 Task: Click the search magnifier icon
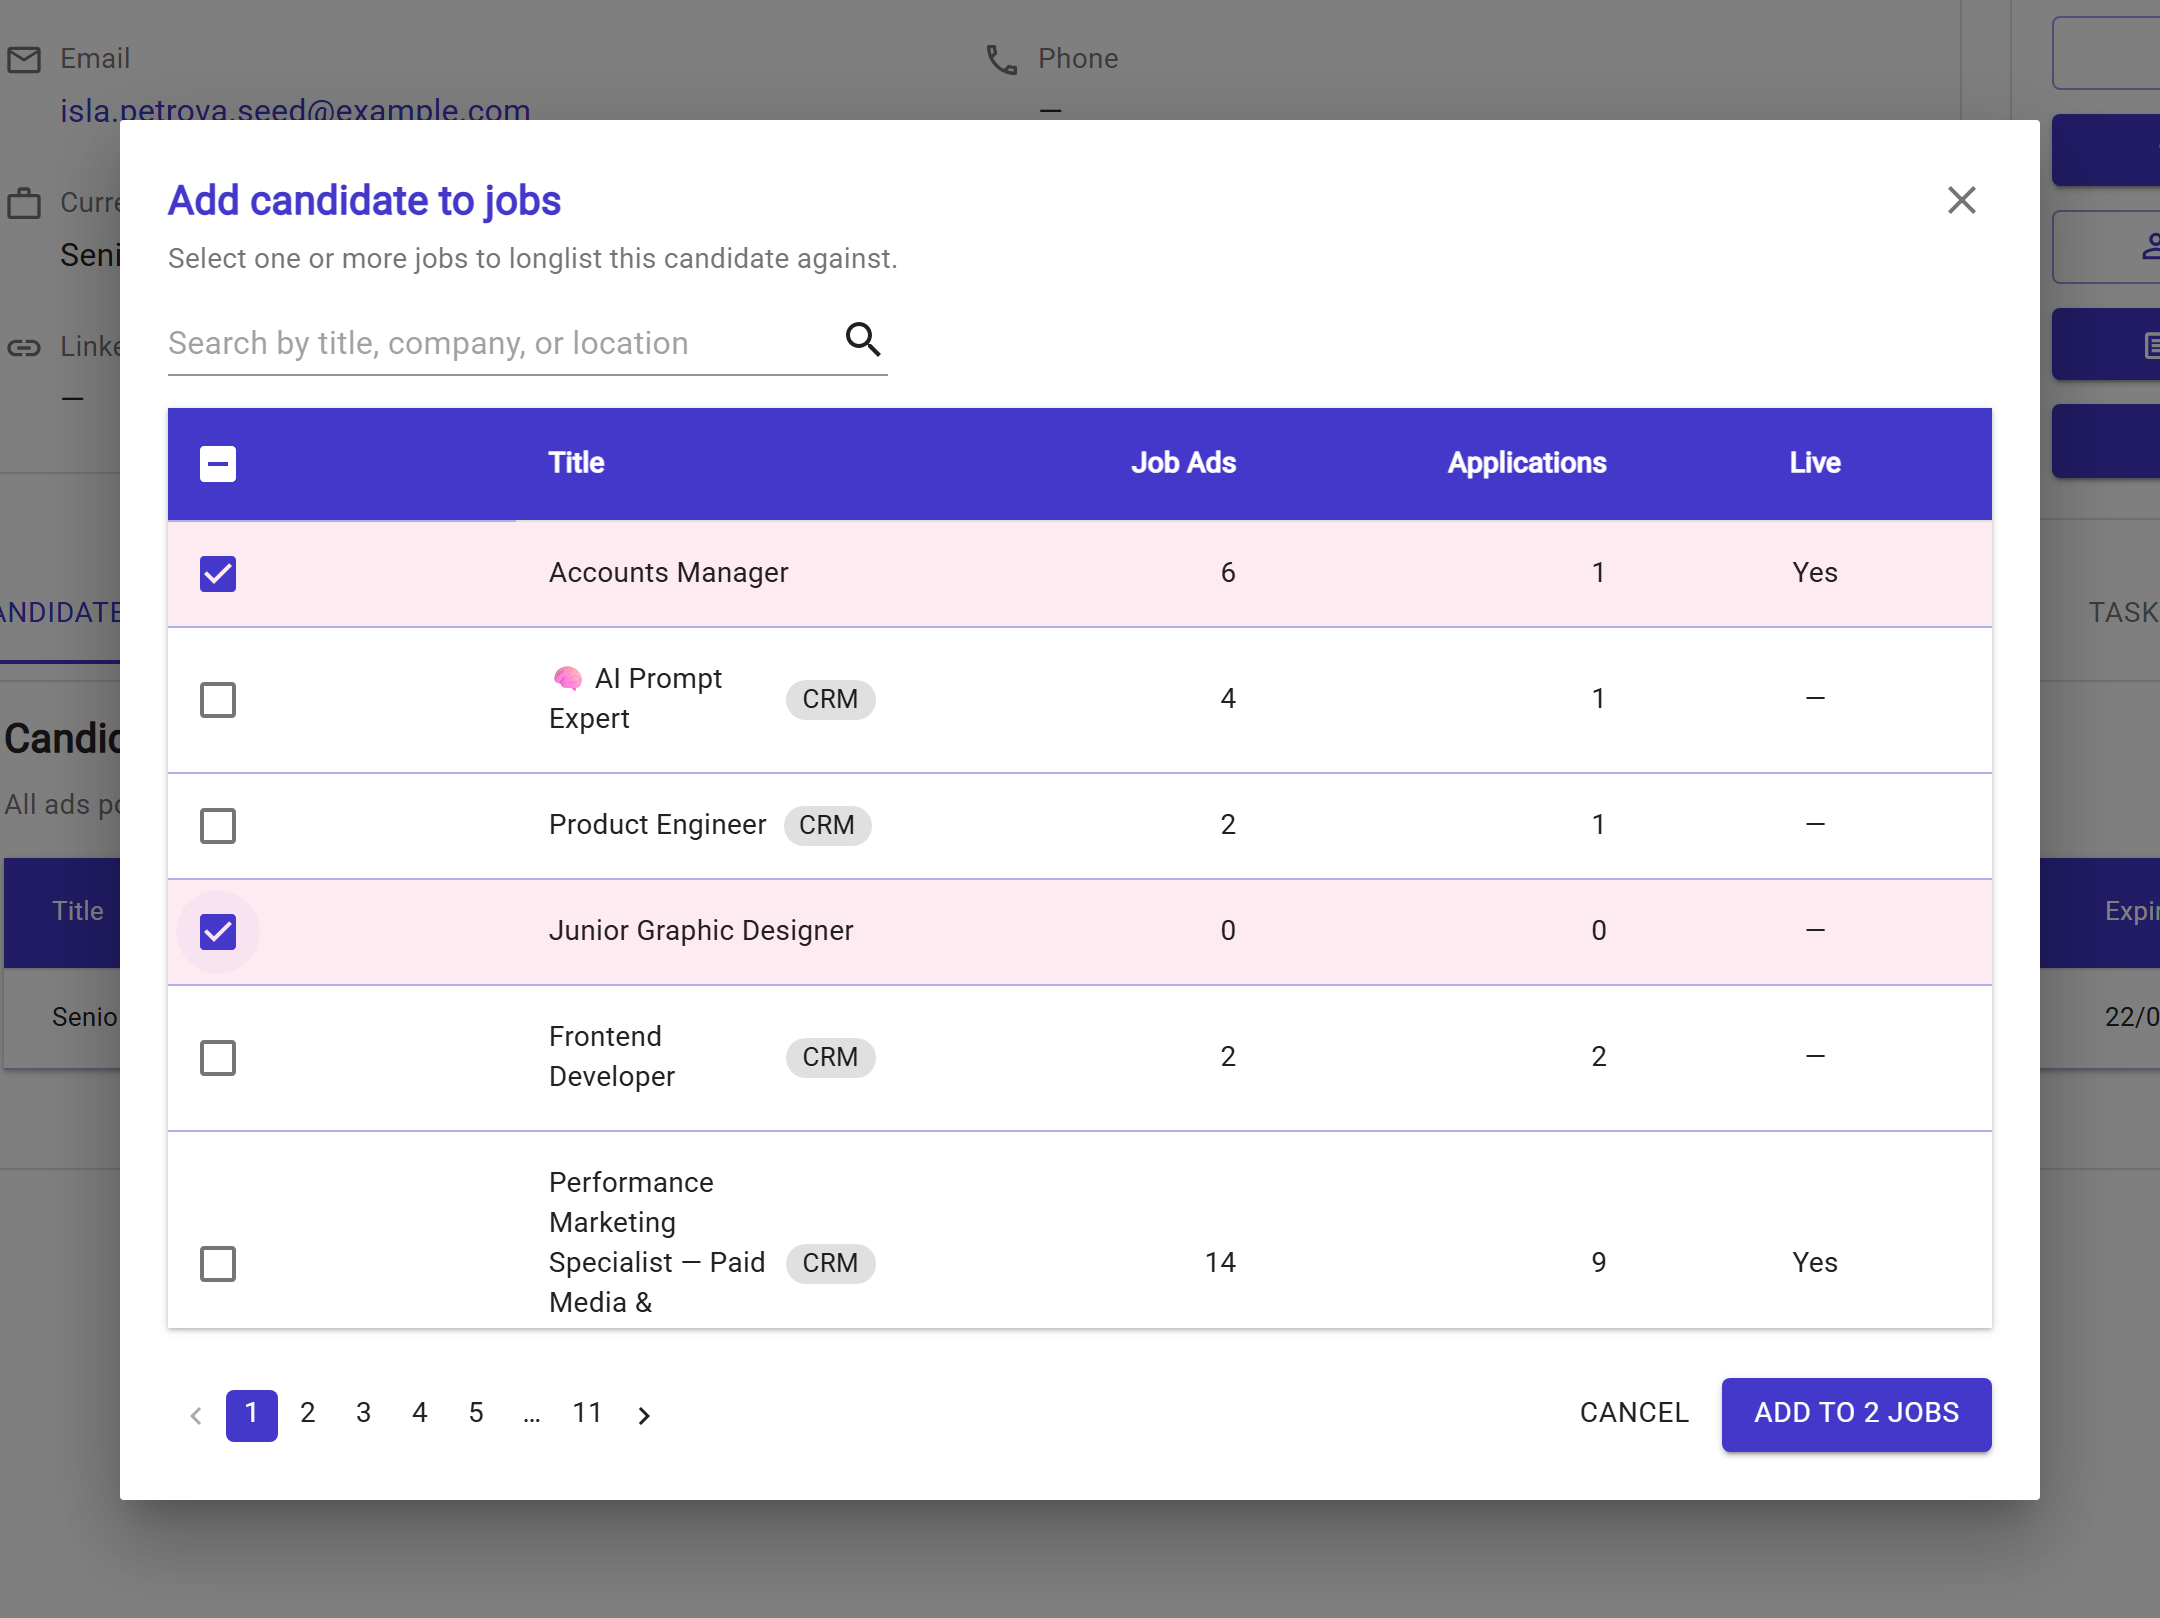coord(863,340)
